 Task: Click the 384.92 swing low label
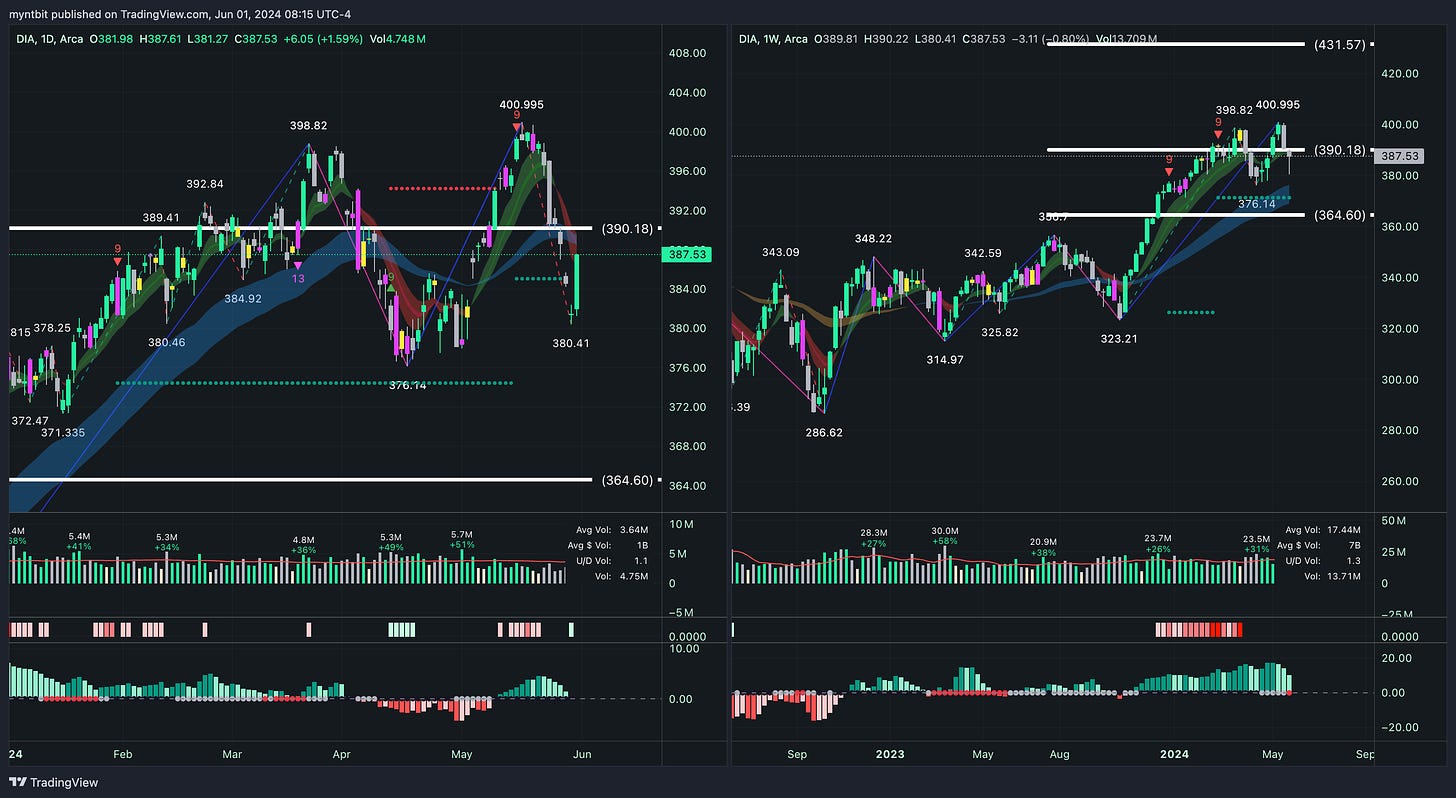pos(243,298)
